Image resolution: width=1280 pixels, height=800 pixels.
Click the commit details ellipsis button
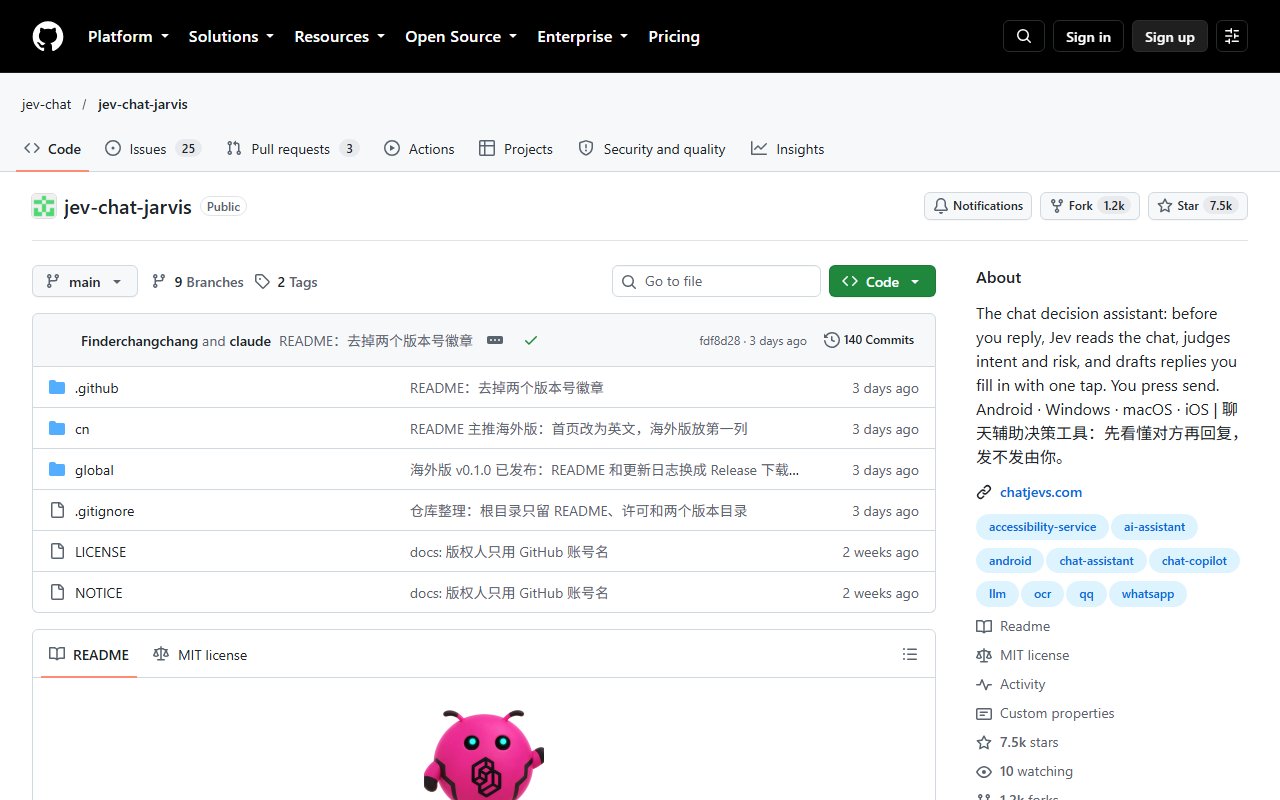(x=495, y=340)
